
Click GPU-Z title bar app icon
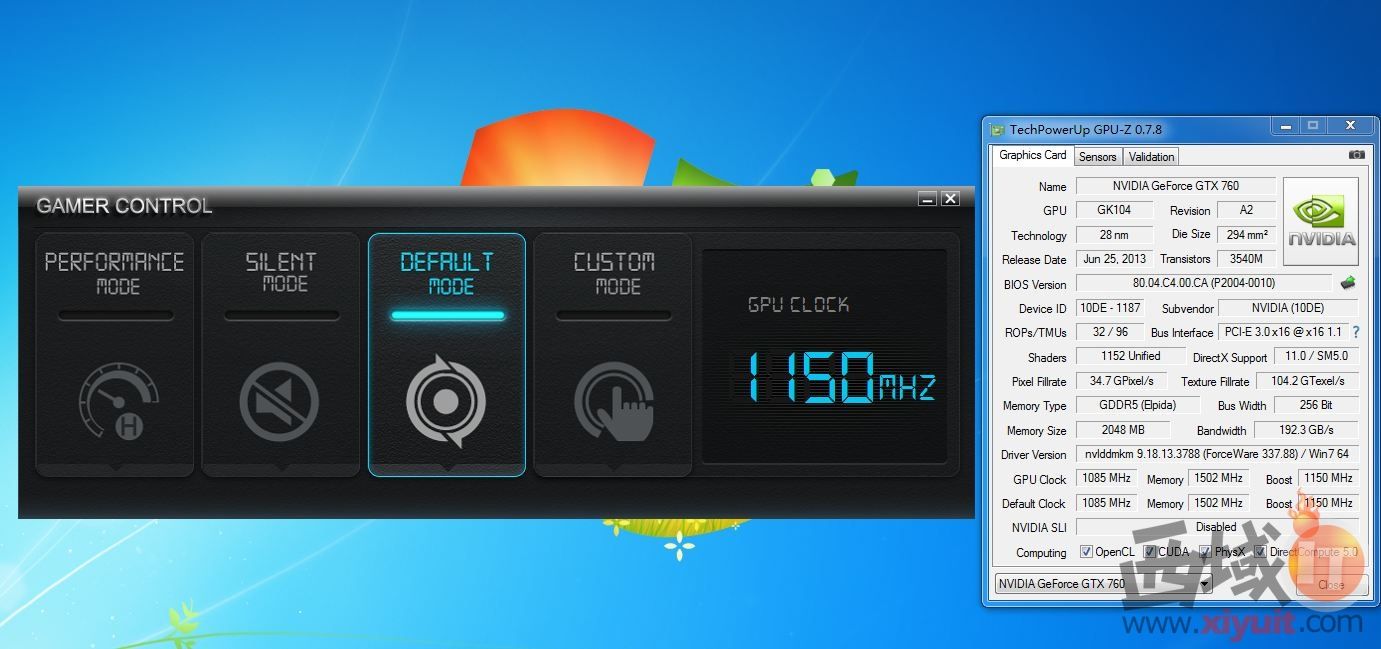click(x=996, y=129)
